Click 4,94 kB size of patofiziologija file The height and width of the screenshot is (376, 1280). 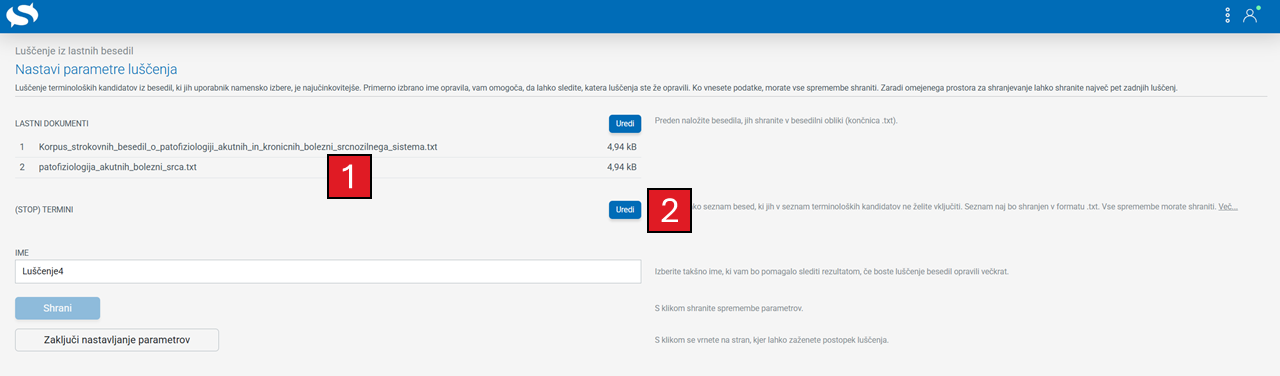[621, 167]
